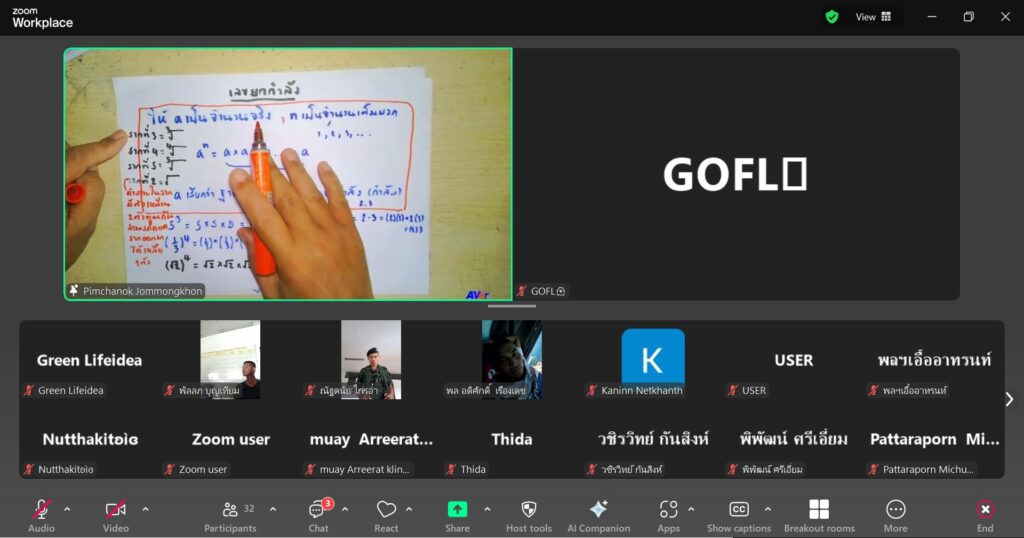Click muted mic icon beside GOFL name

(521, 291)
